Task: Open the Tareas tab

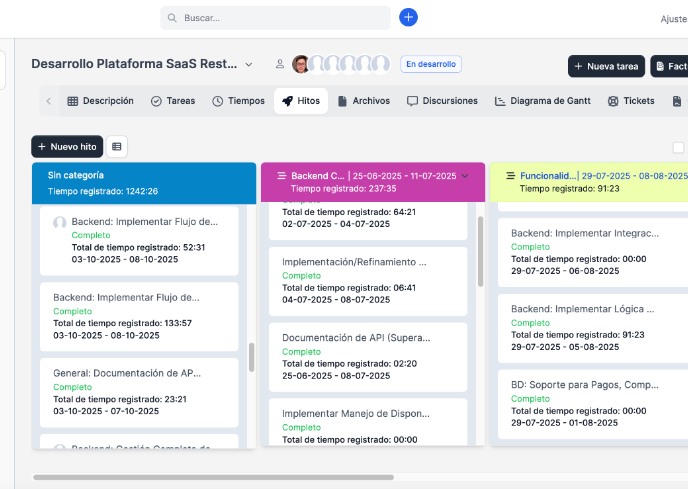Action: click(x=172, y=101)
